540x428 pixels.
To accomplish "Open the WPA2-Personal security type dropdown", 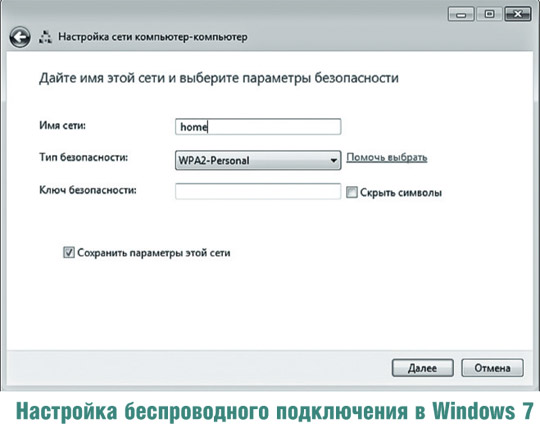I will click(258, 160).
